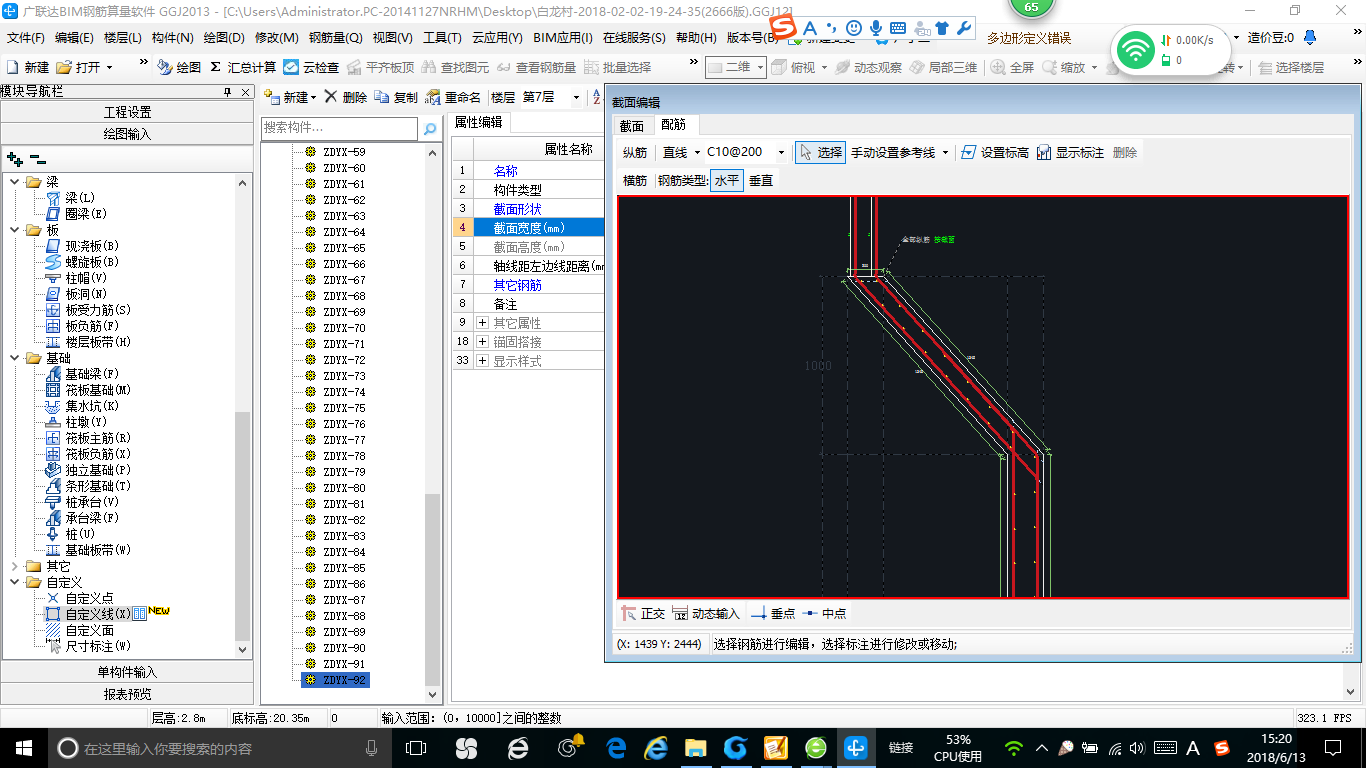Click Sogou microphone voice input icon
1366x768 pixels.
[x=876, y=28]
